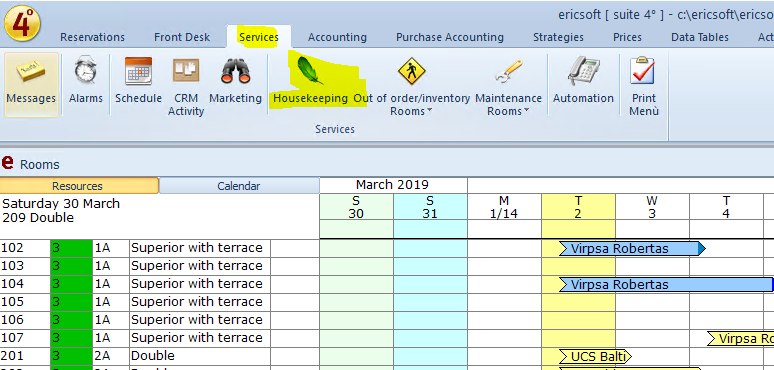774x370 pixels.
Task: Select room 105 in the room list
Action: point(25,302)
